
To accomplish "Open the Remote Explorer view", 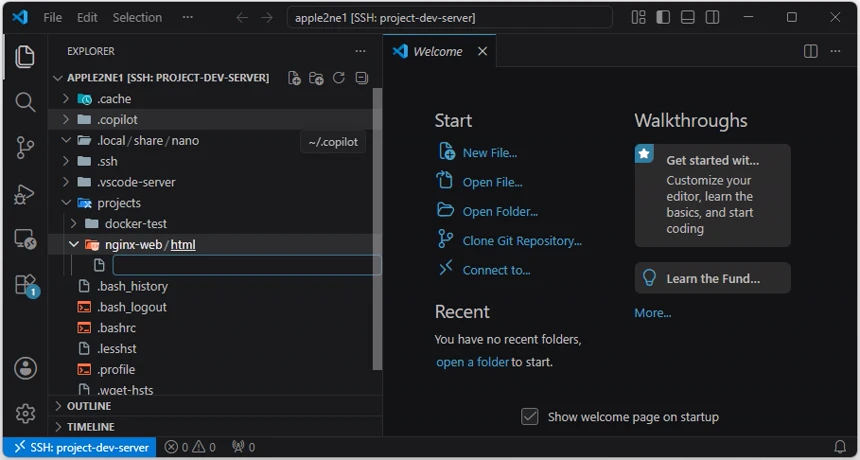I will coord(25,239).
